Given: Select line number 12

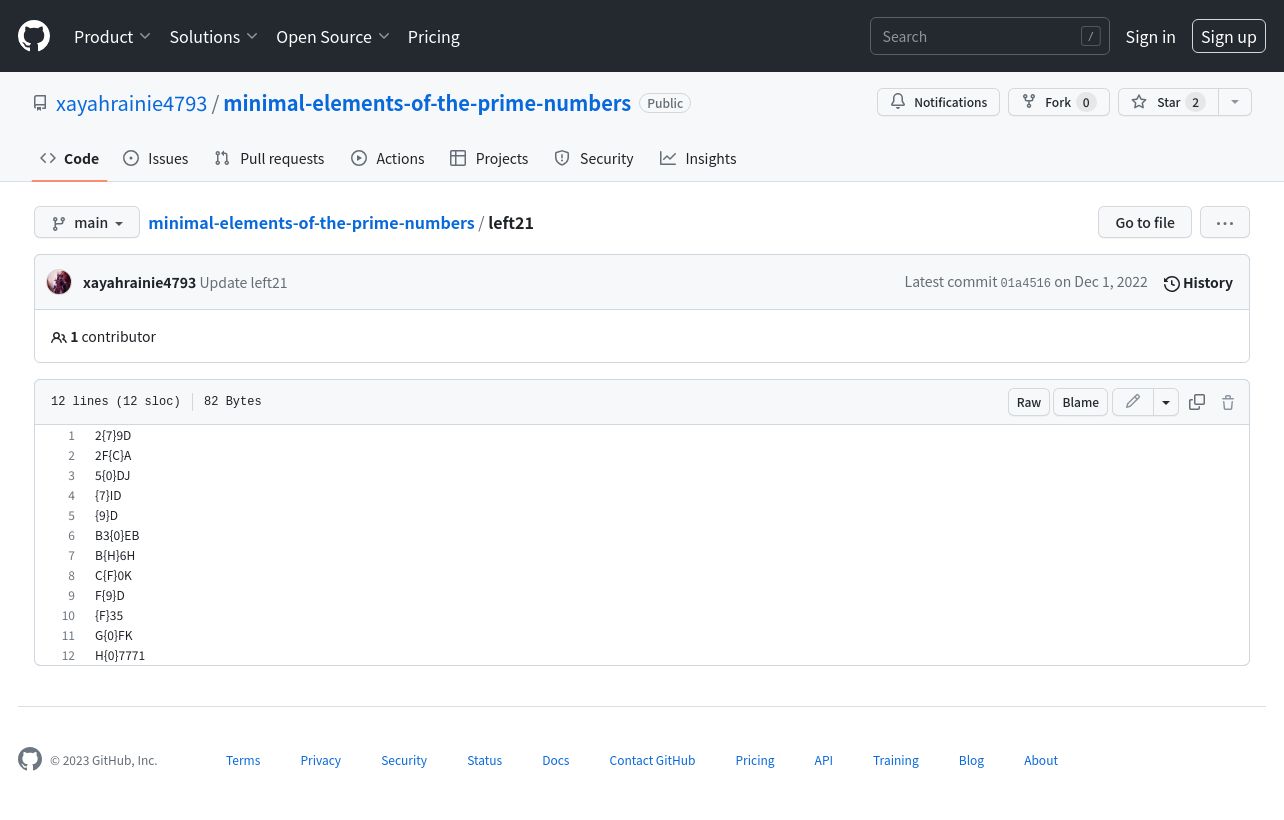Looking at the screenshot, I should (x=68, y=656).
